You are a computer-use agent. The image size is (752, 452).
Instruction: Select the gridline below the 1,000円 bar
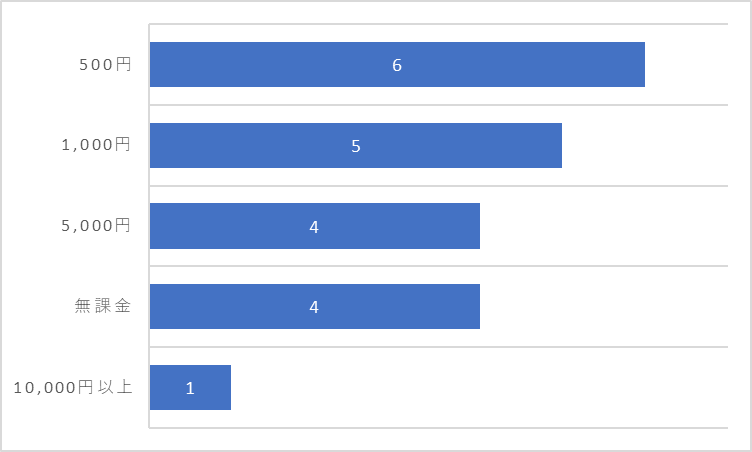(x=439, y=186)
